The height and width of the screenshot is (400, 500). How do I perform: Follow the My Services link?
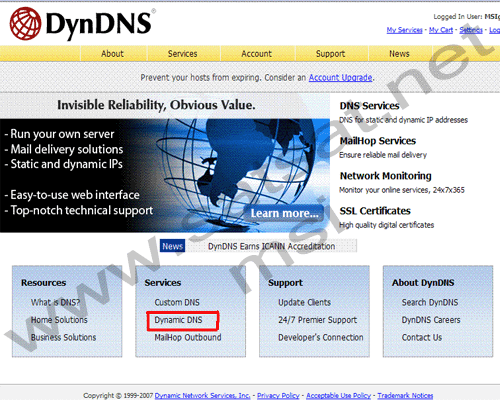click(404, 30)
